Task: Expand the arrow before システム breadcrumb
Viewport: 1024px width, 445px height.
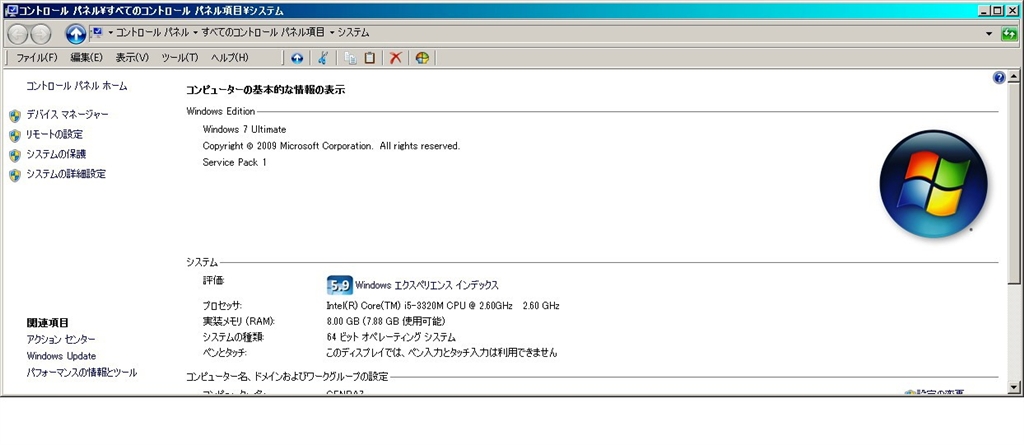Action: [x=332, y=32]
